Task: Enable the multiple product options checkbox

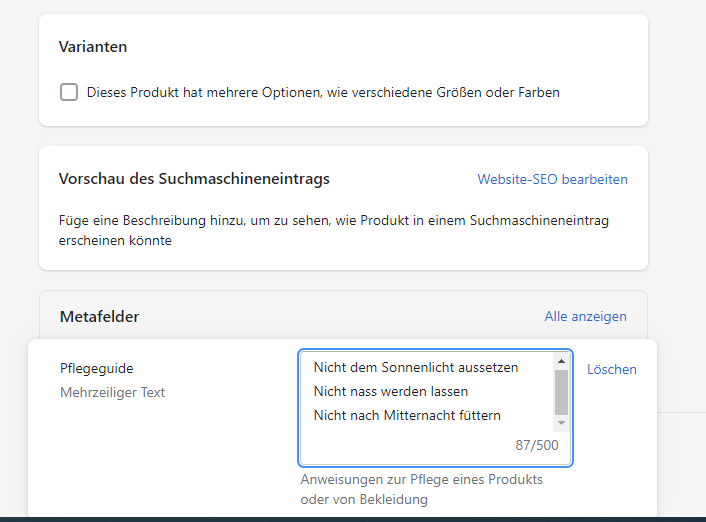Action: coord(69,92)
